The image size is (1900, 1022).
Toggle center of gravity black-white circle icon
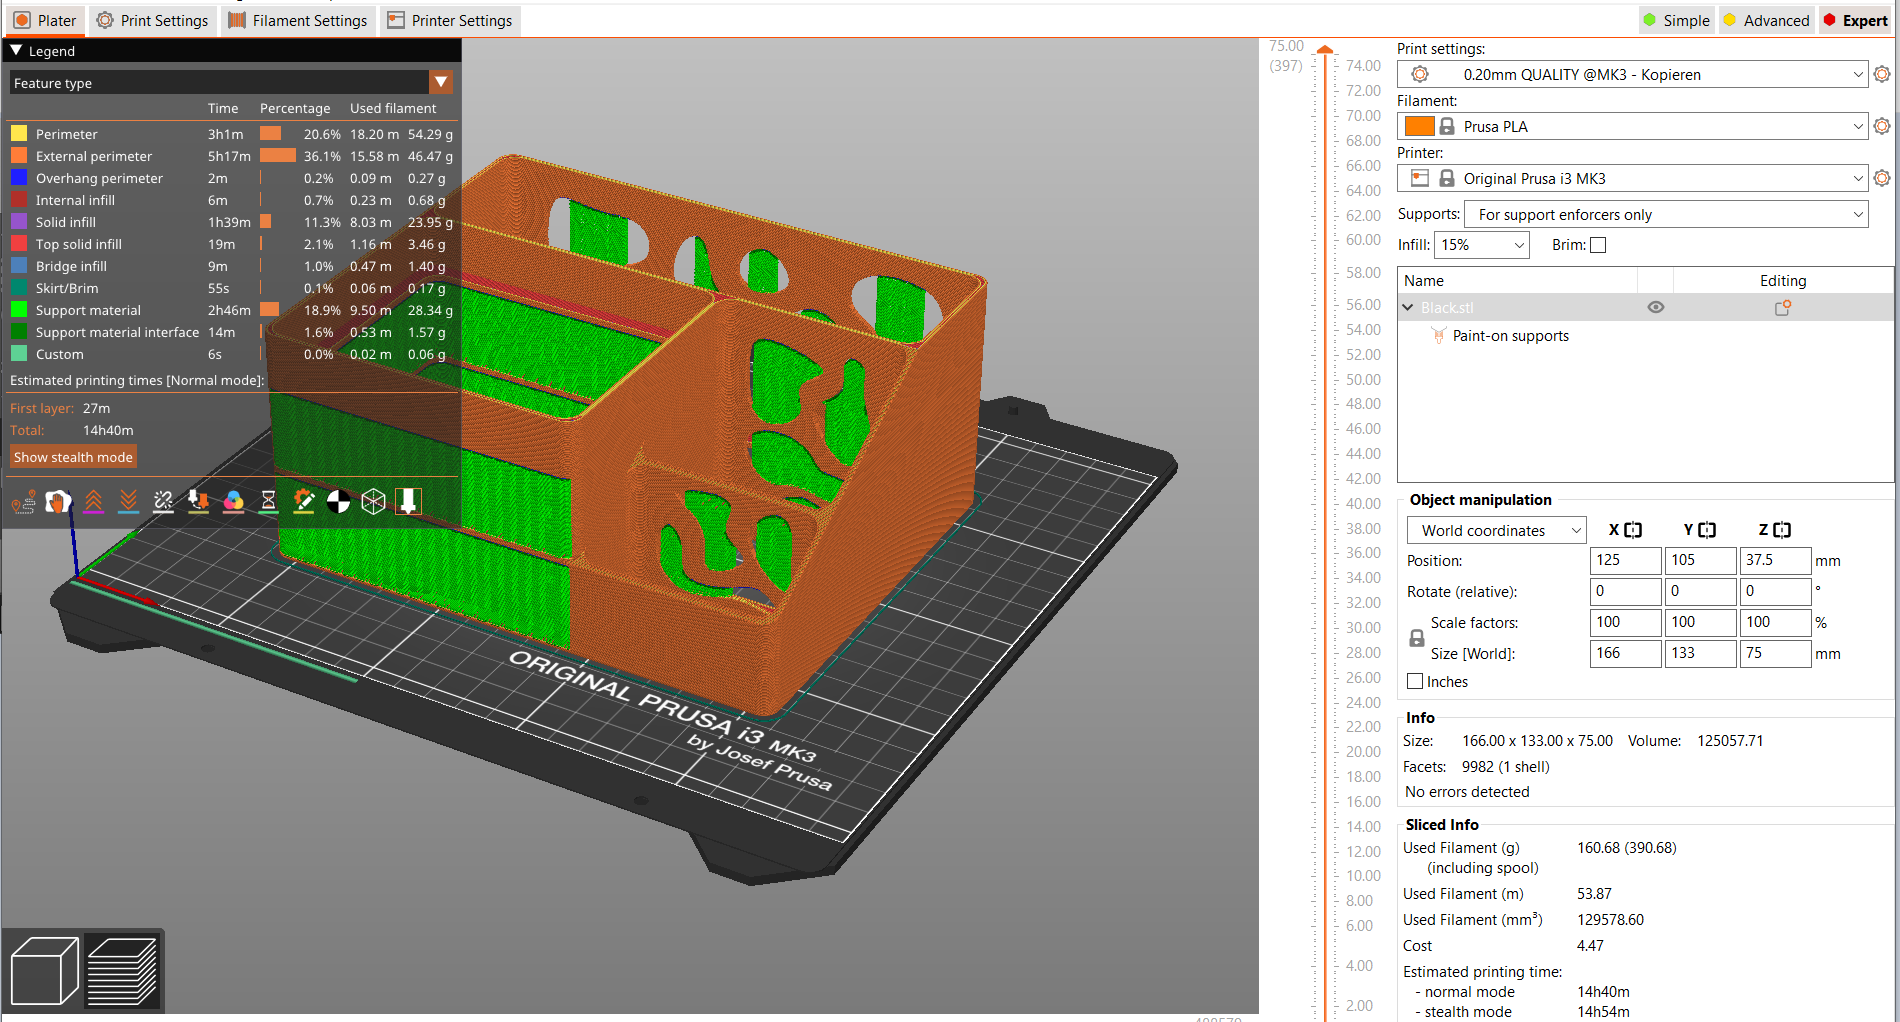pos(338,501)
